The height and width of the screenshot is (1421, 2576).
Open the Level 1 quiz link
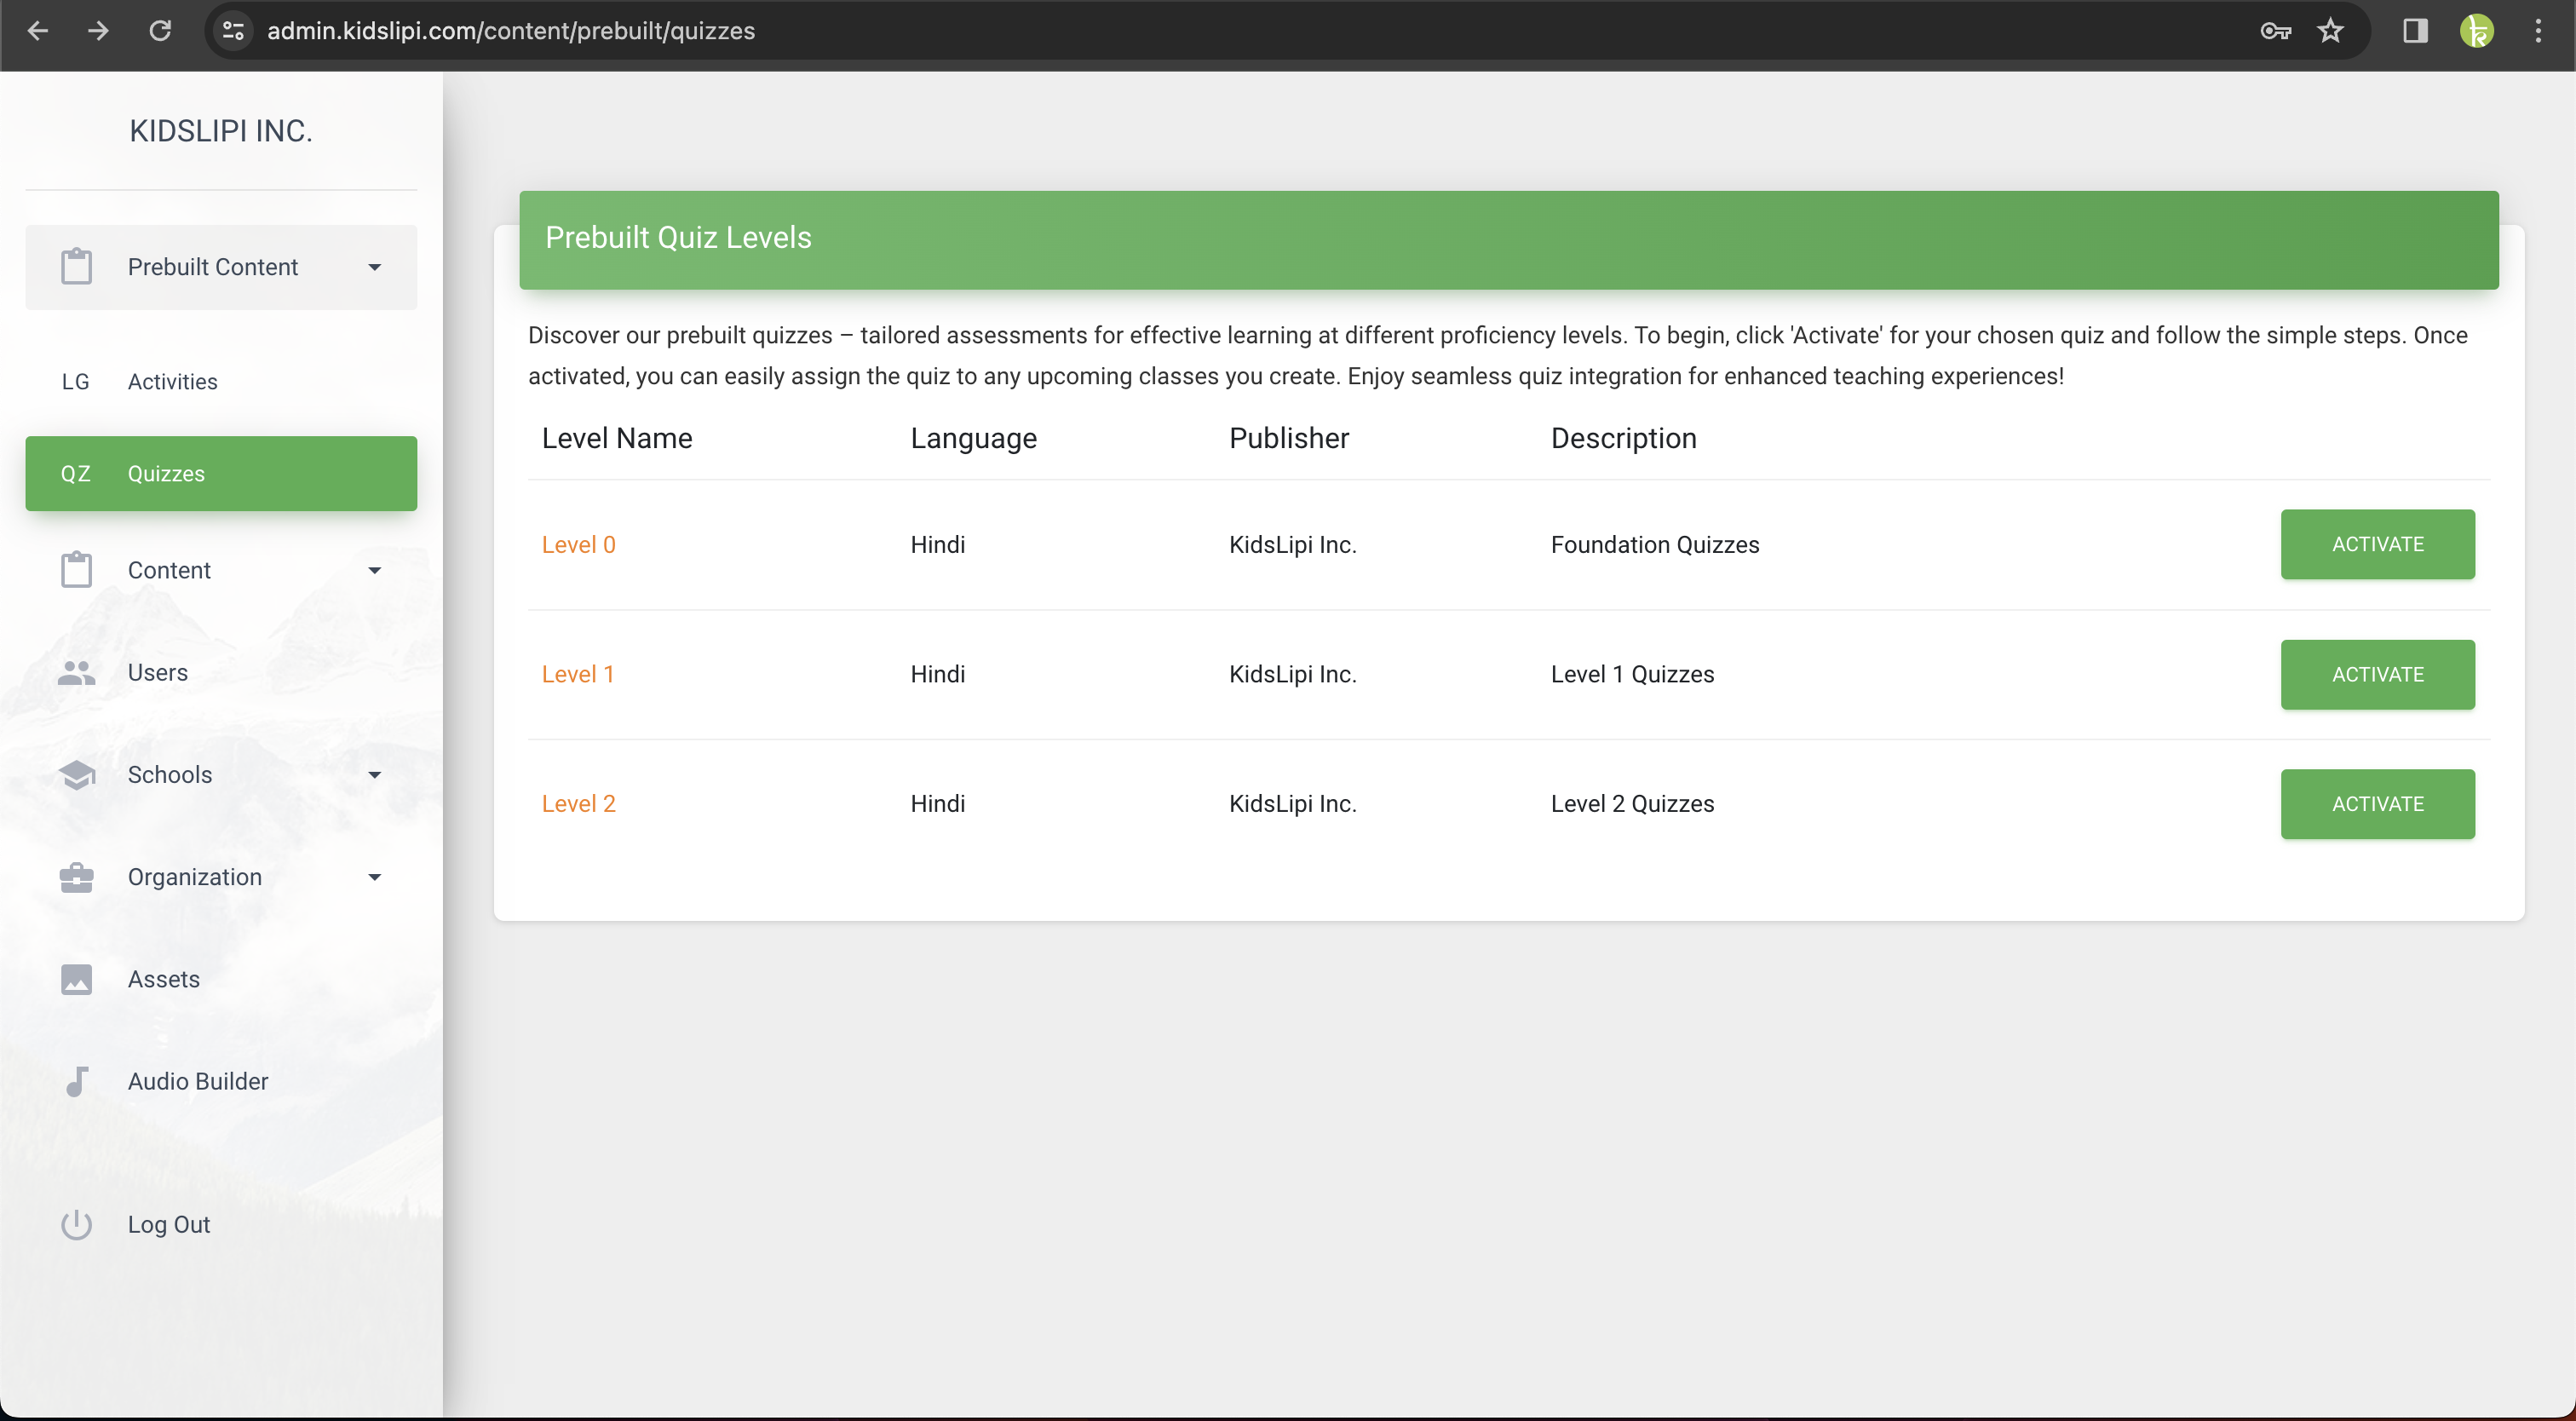[x=577, y=674]
